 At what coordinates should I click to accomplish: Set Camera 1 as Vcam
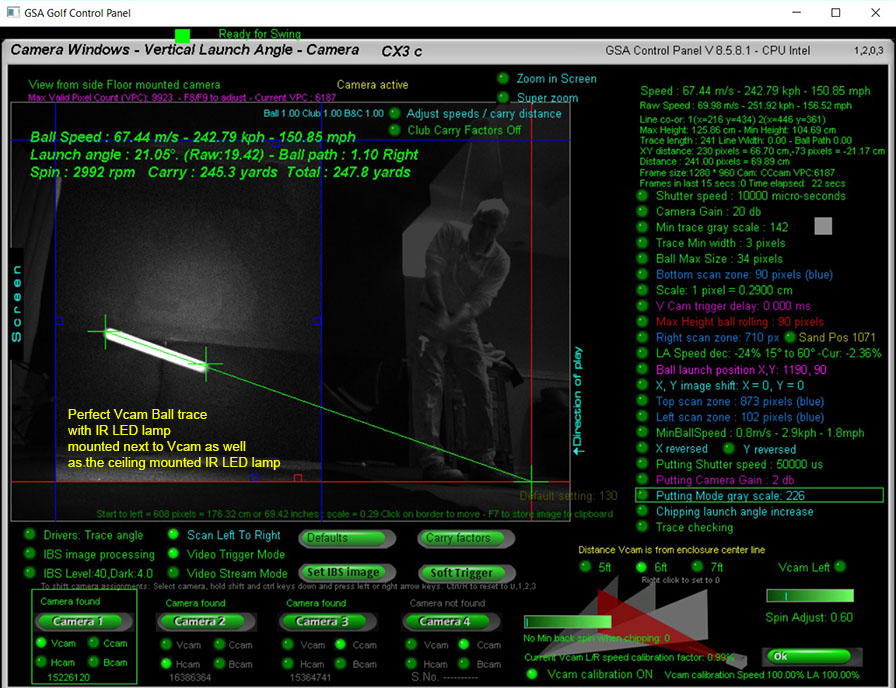(x=41, y=643)
